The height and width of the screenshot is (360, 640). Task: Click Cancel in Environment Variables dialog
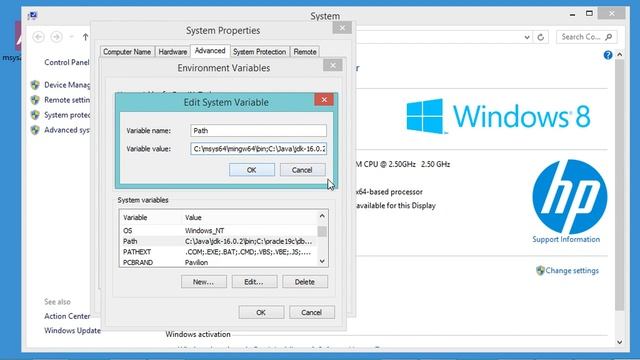coord(311,312)
